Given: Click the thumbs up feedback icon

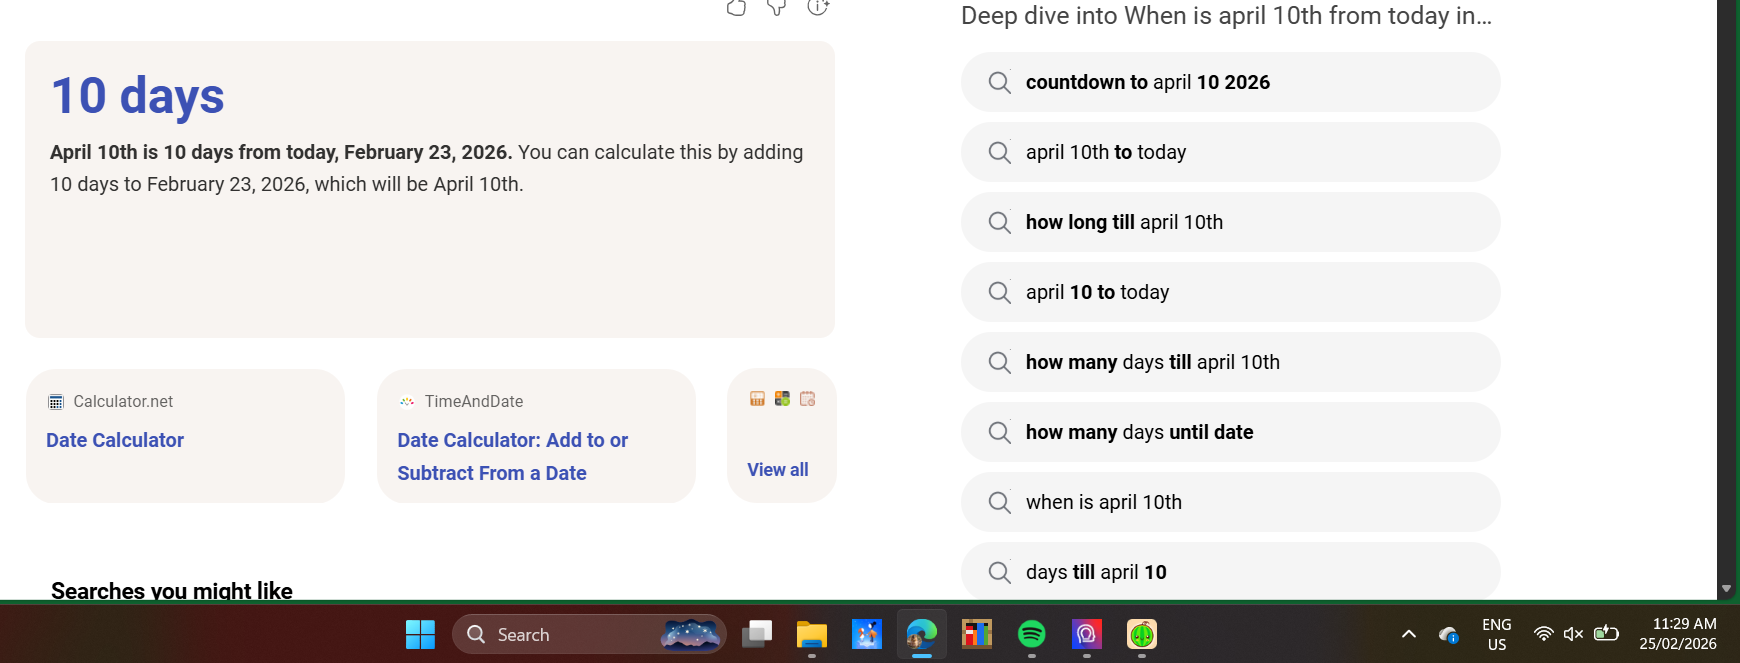Looking at the screenshot, I should click(736, 7).
